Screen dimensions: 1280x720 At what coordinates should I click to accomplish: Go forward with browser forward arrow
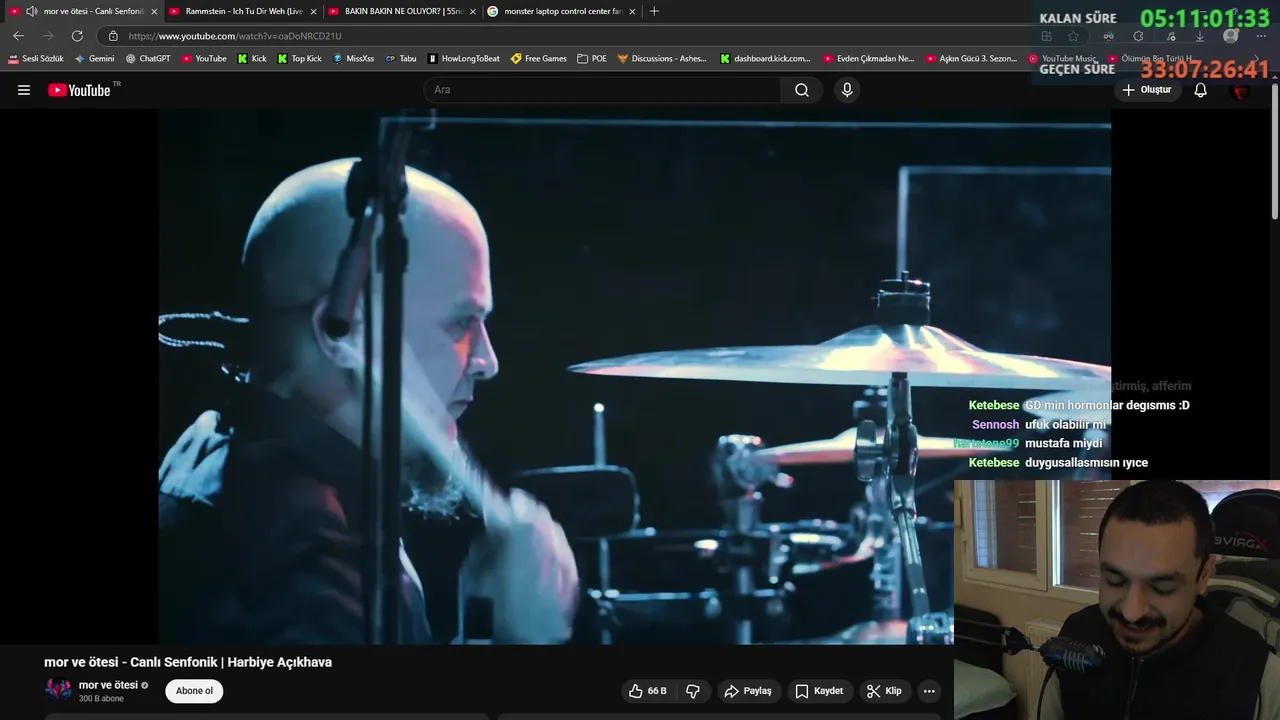click(47, 36)
